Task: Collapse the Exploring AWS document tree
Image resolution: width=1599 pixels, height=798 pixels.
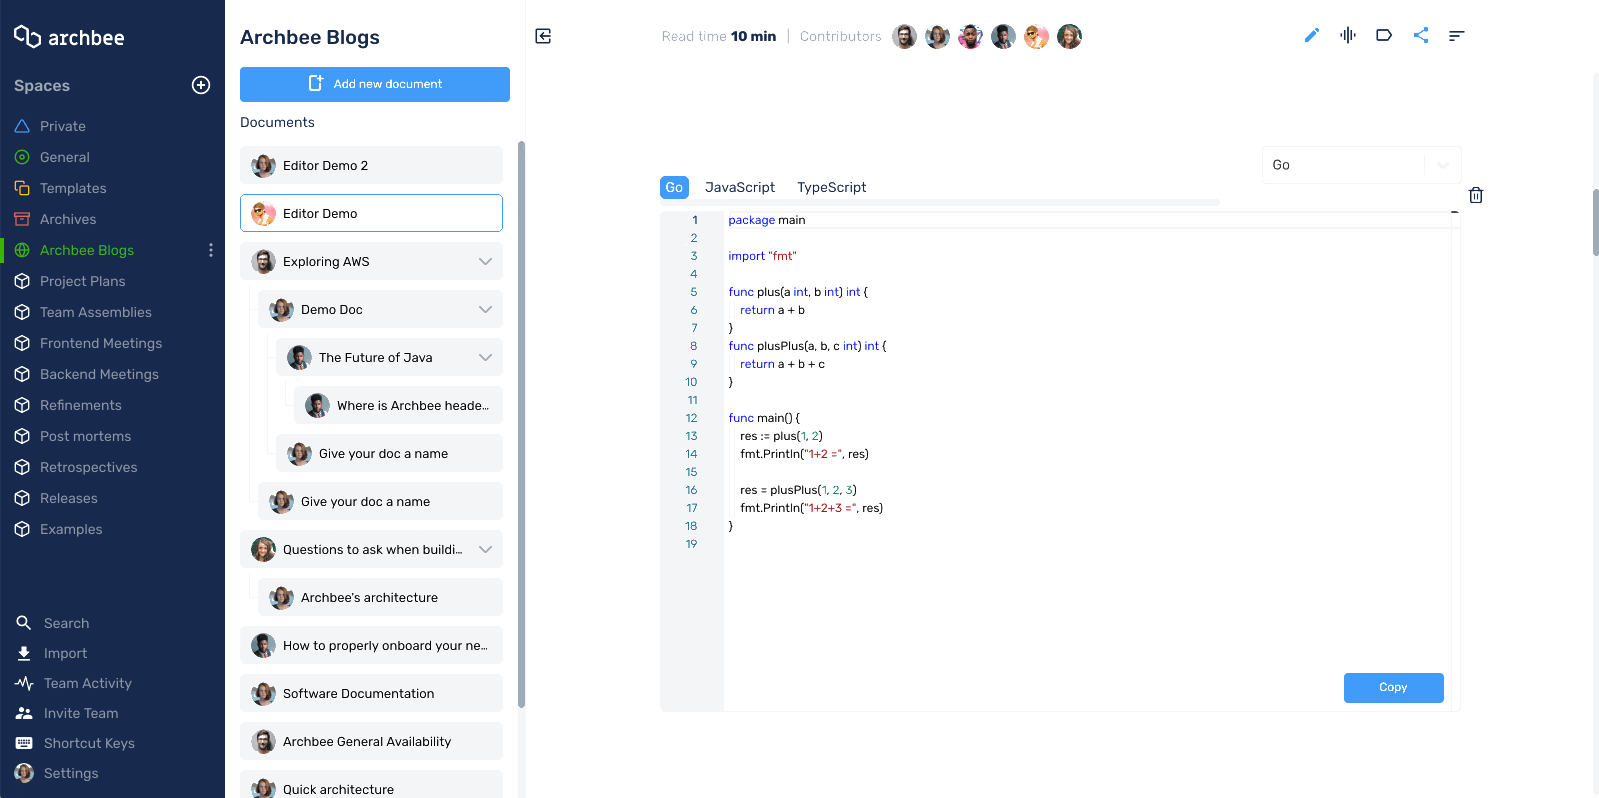Action: click(485, 261)
